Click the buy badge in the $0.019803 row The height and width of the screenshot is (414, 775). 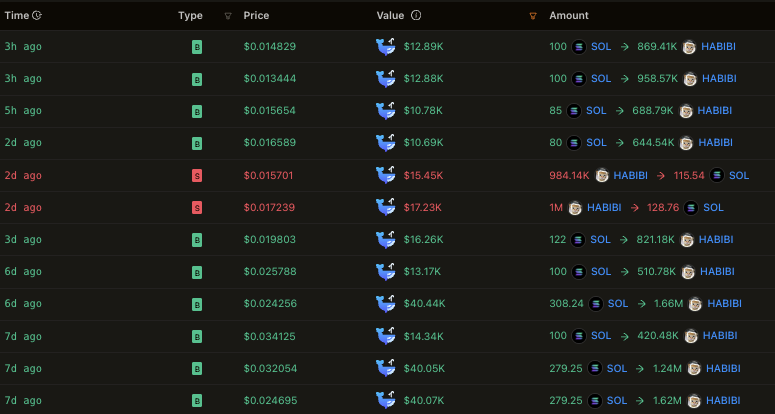[x=197, y=240]
